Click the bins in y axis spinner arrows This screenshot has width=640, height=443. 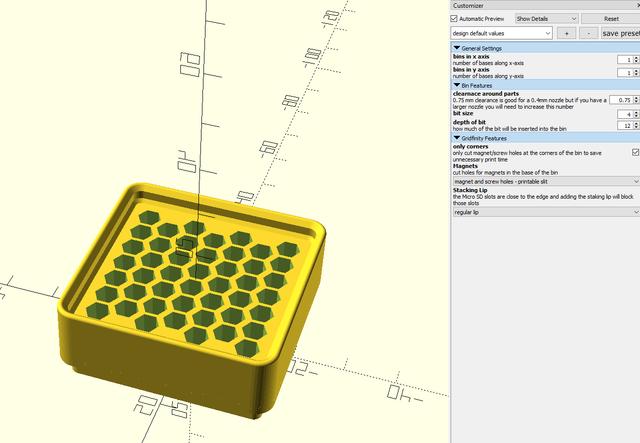pyautogui.click(x=636, y=73)
